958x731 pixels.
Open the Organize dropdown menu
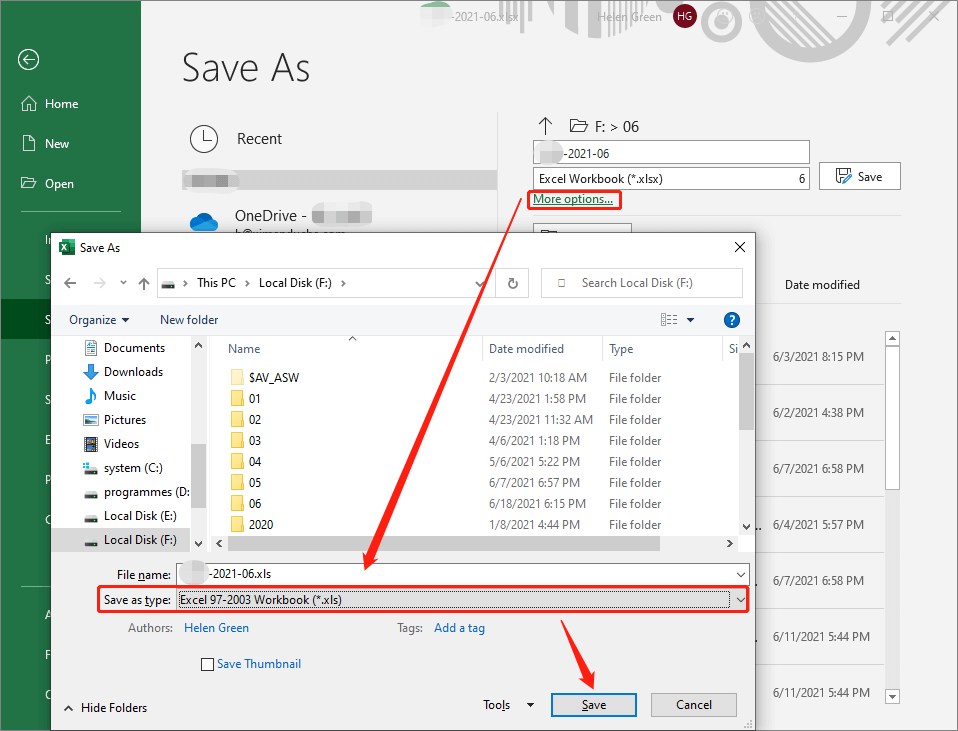tap(99, 320)
